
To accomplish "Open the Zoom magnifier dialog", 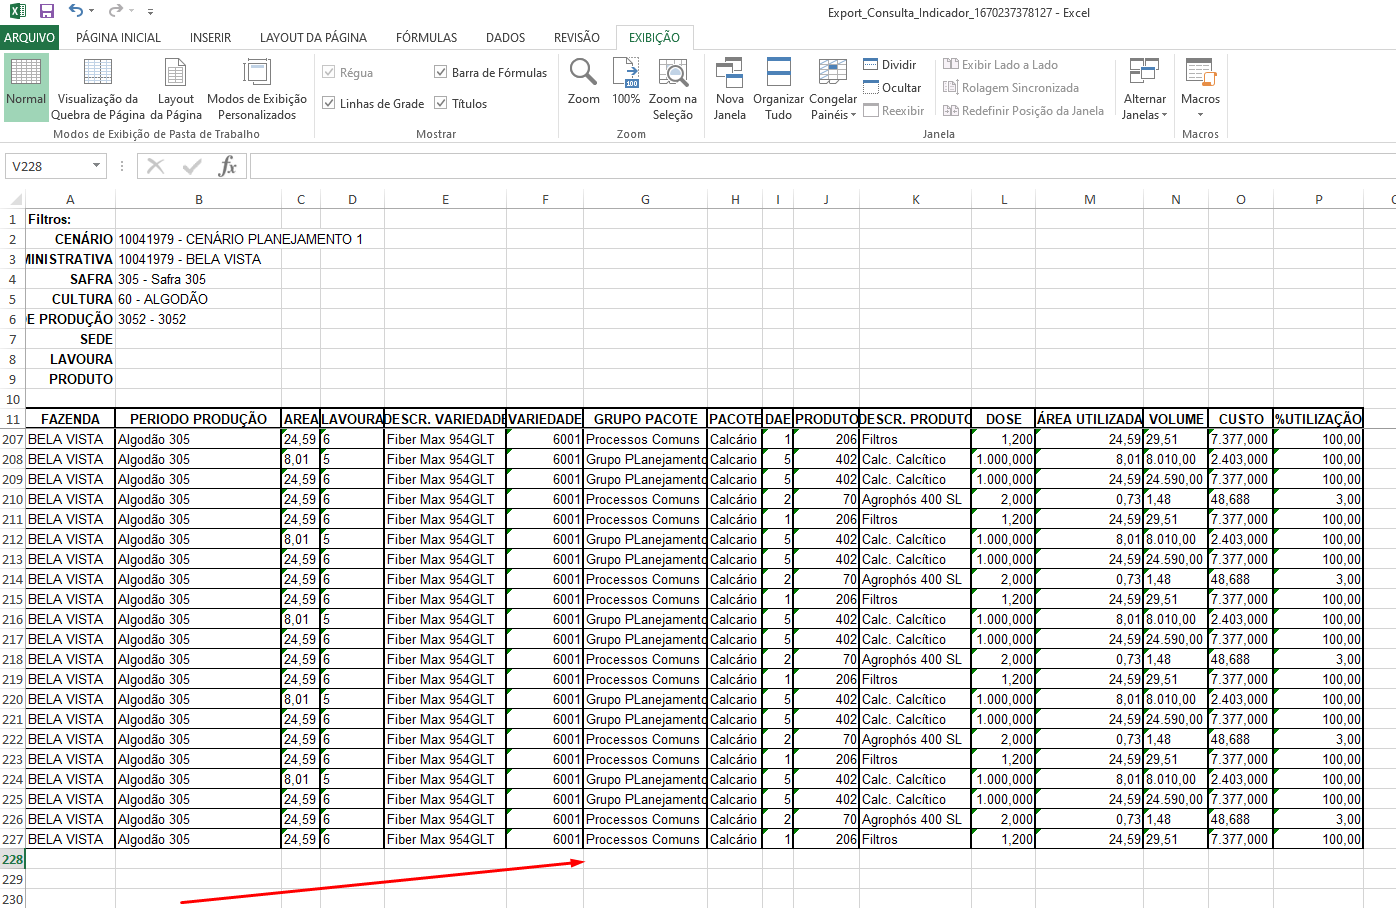I will pyautogui.click(x=583, y=82).
